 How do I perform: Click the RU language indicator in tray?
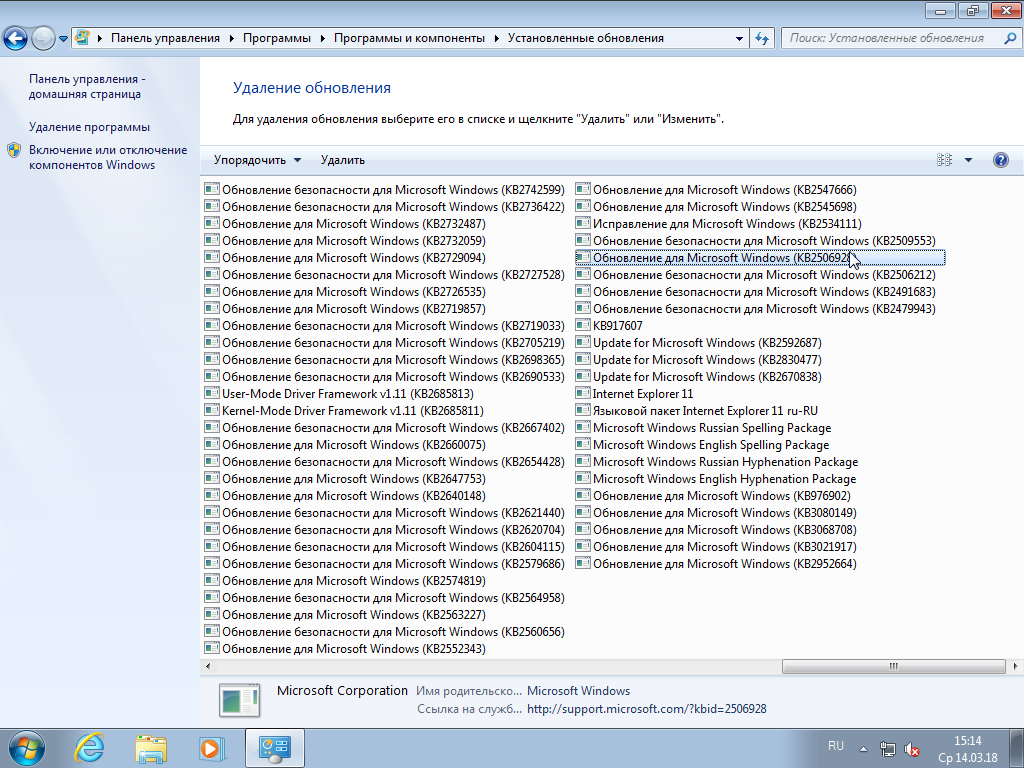point(836,746)
